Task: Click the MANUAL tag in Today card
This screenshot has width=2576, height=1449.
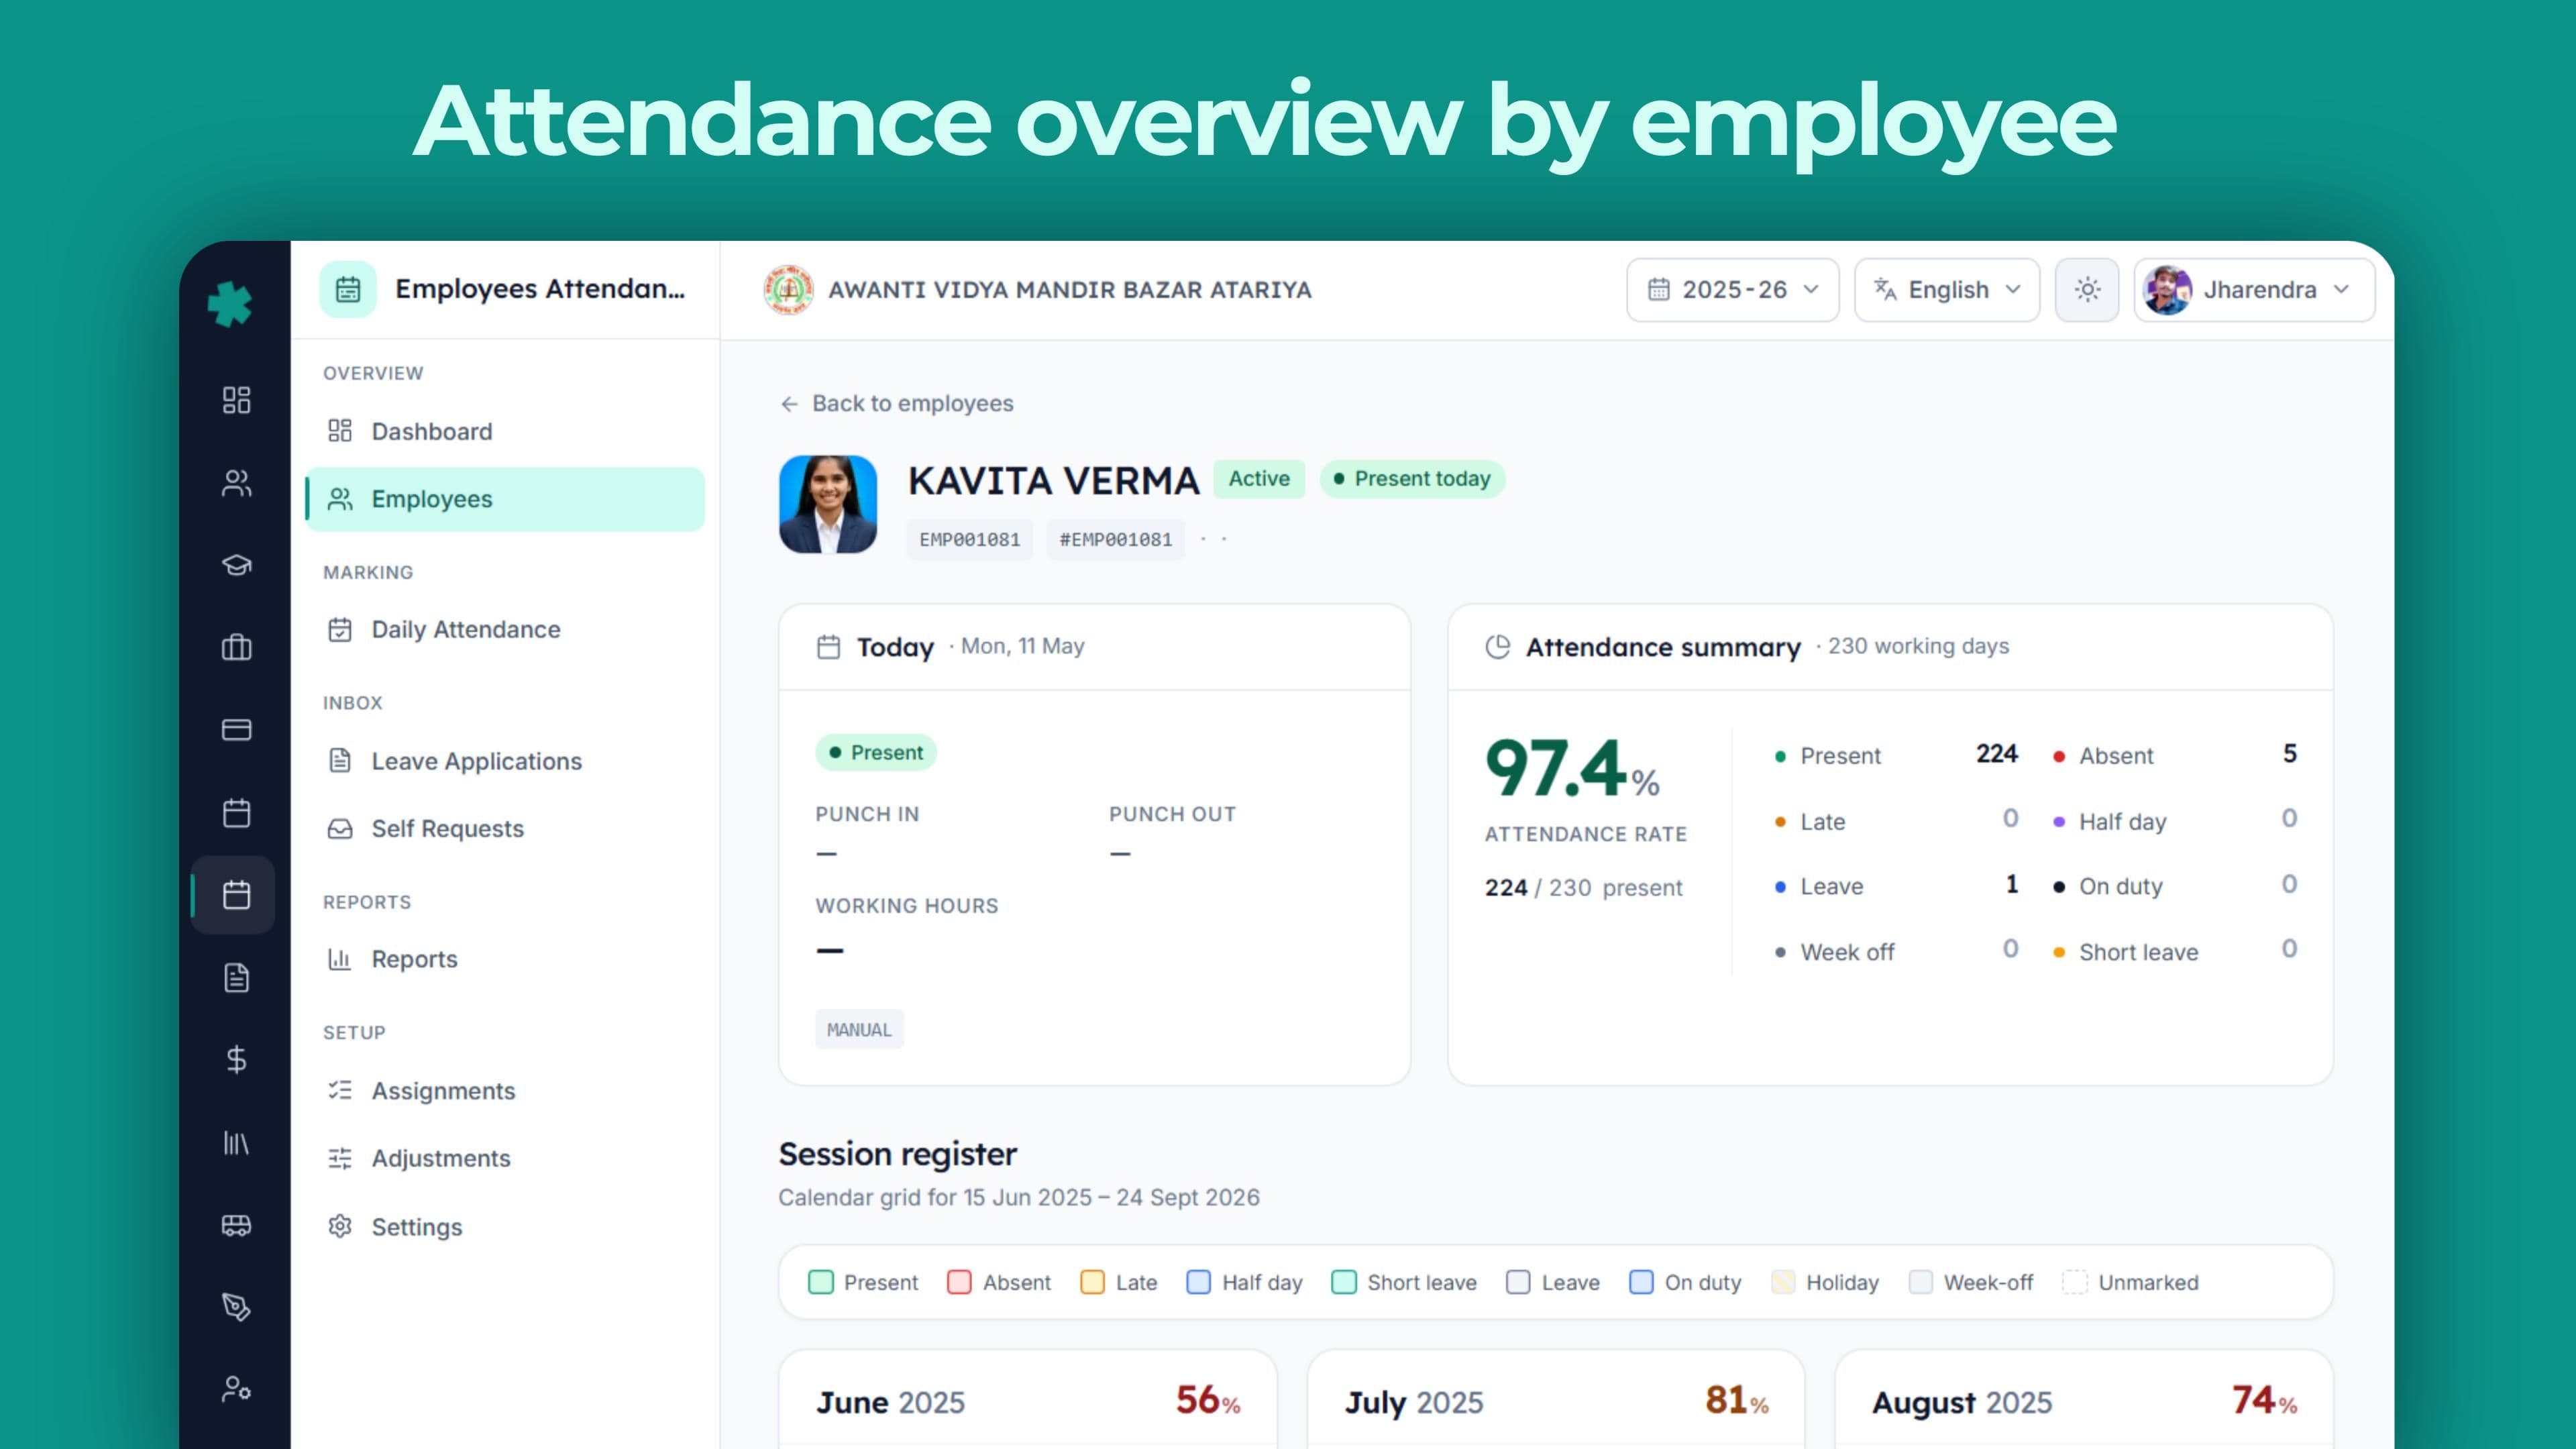Action: click(x=859, y=1030)
